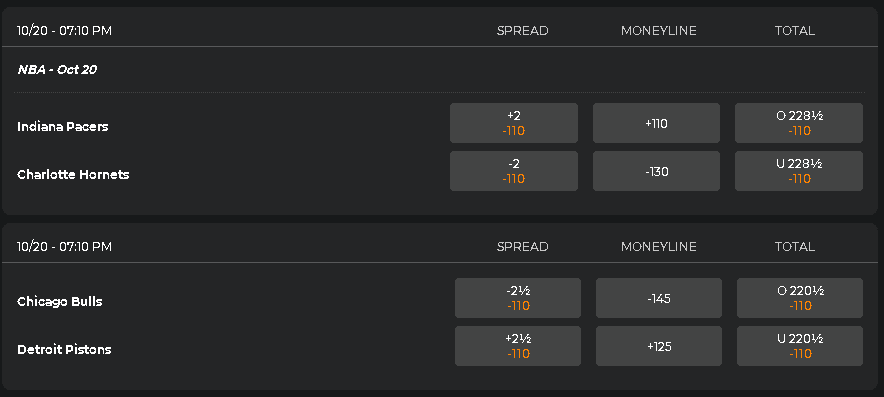Choose Under 228½ total for Hornets game
Image resolution: width=884 pixels, height=397 pixels.
(x=799, y=171)
